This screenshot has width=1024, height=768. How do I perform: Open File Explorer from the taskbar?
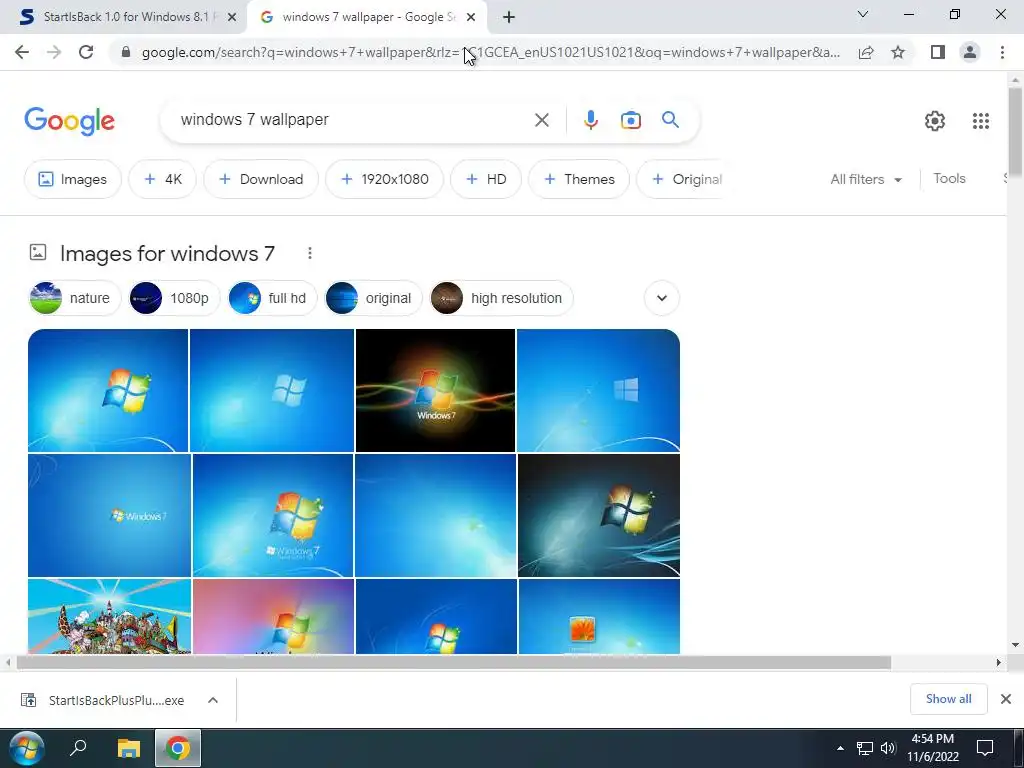pyautogui.click(x=129, y=748)
